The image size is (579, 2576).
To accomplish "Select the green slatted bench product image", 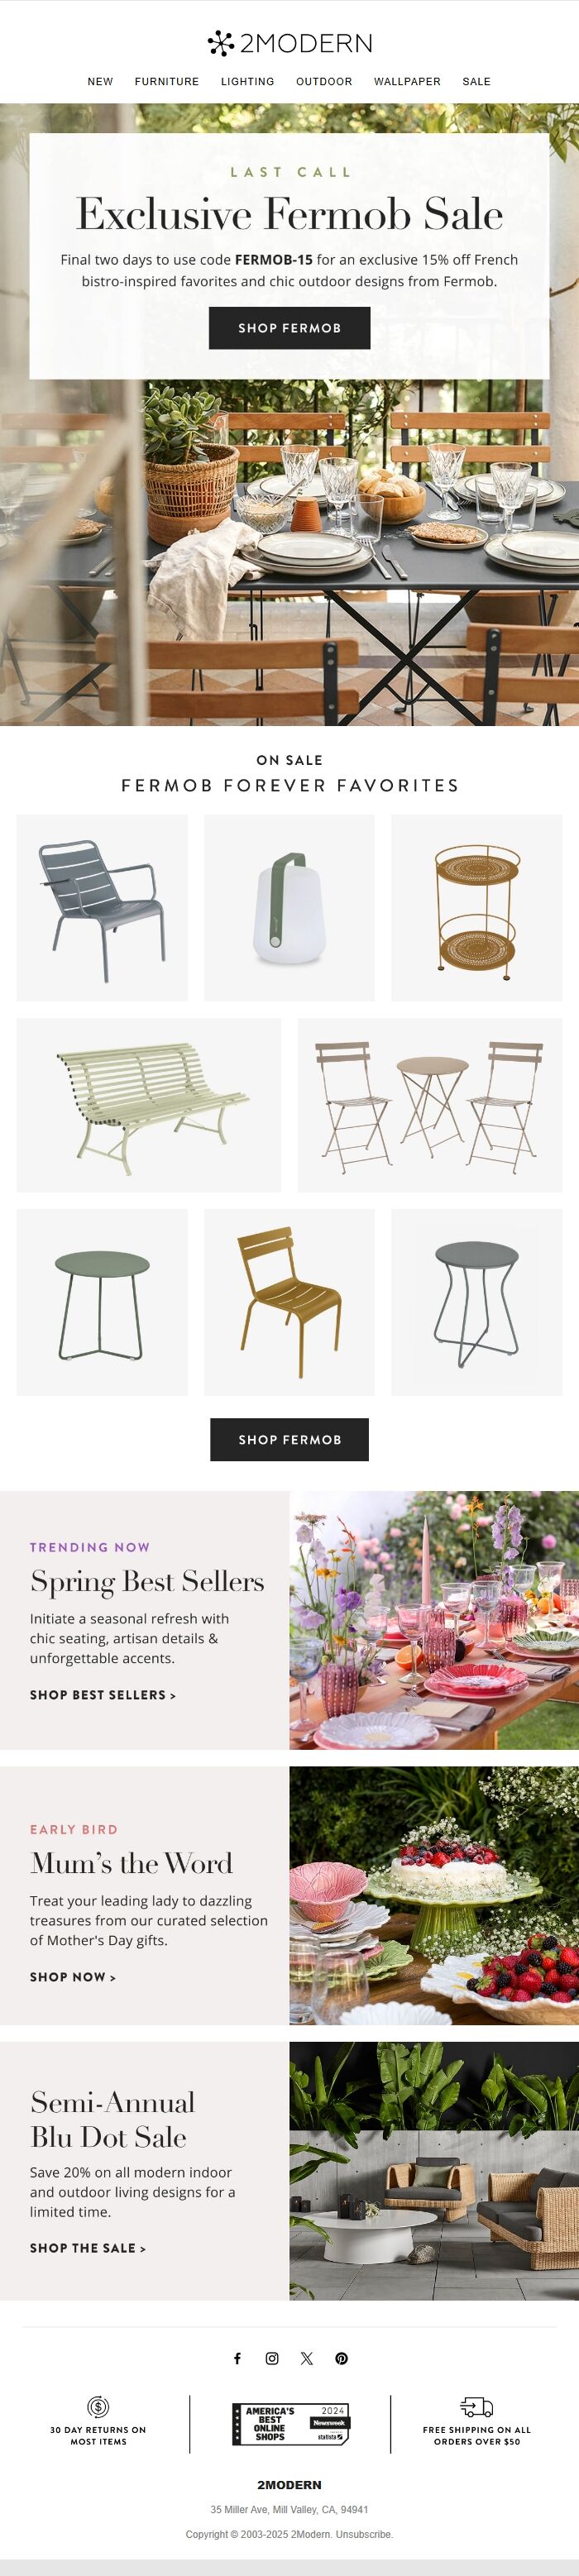I will point(149,1105).
